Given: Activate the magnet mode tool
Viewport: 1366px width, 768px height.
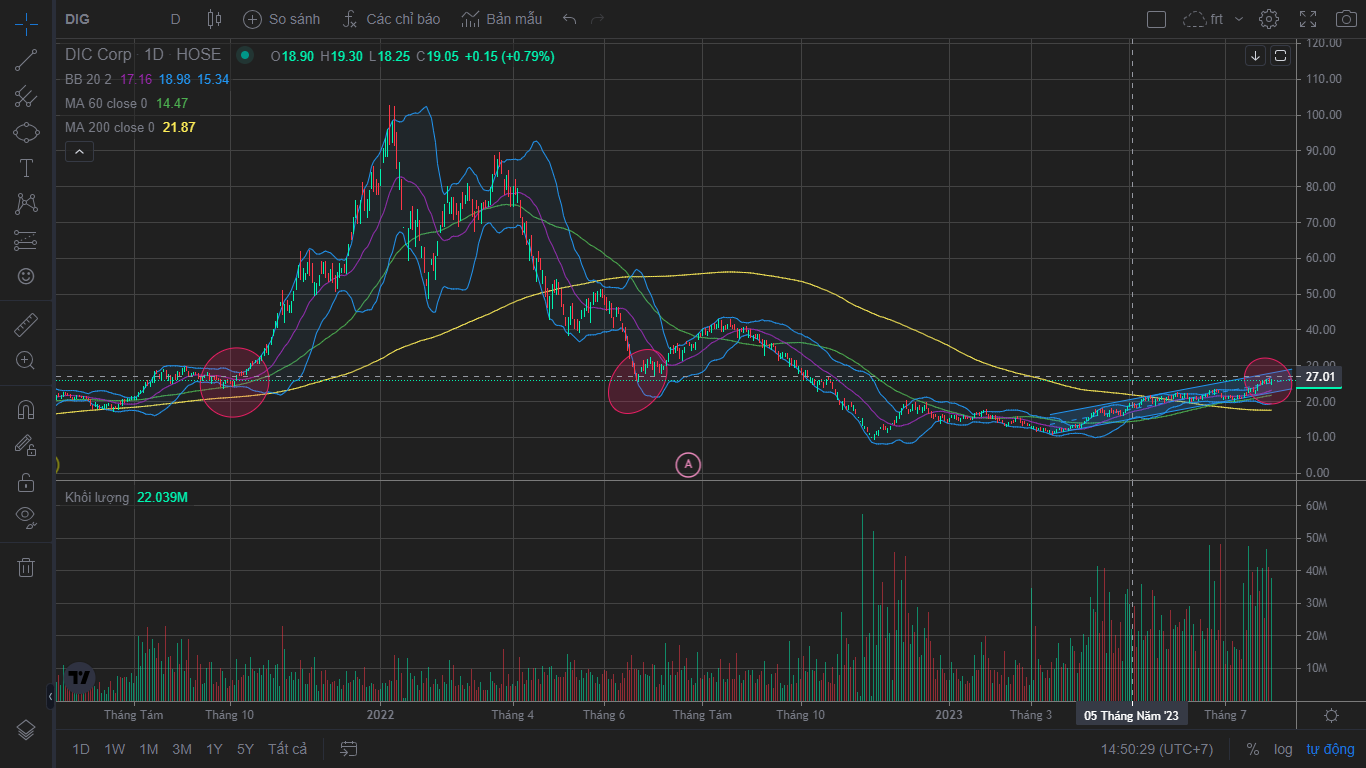Looking at the screenshot, I should 26,410.
